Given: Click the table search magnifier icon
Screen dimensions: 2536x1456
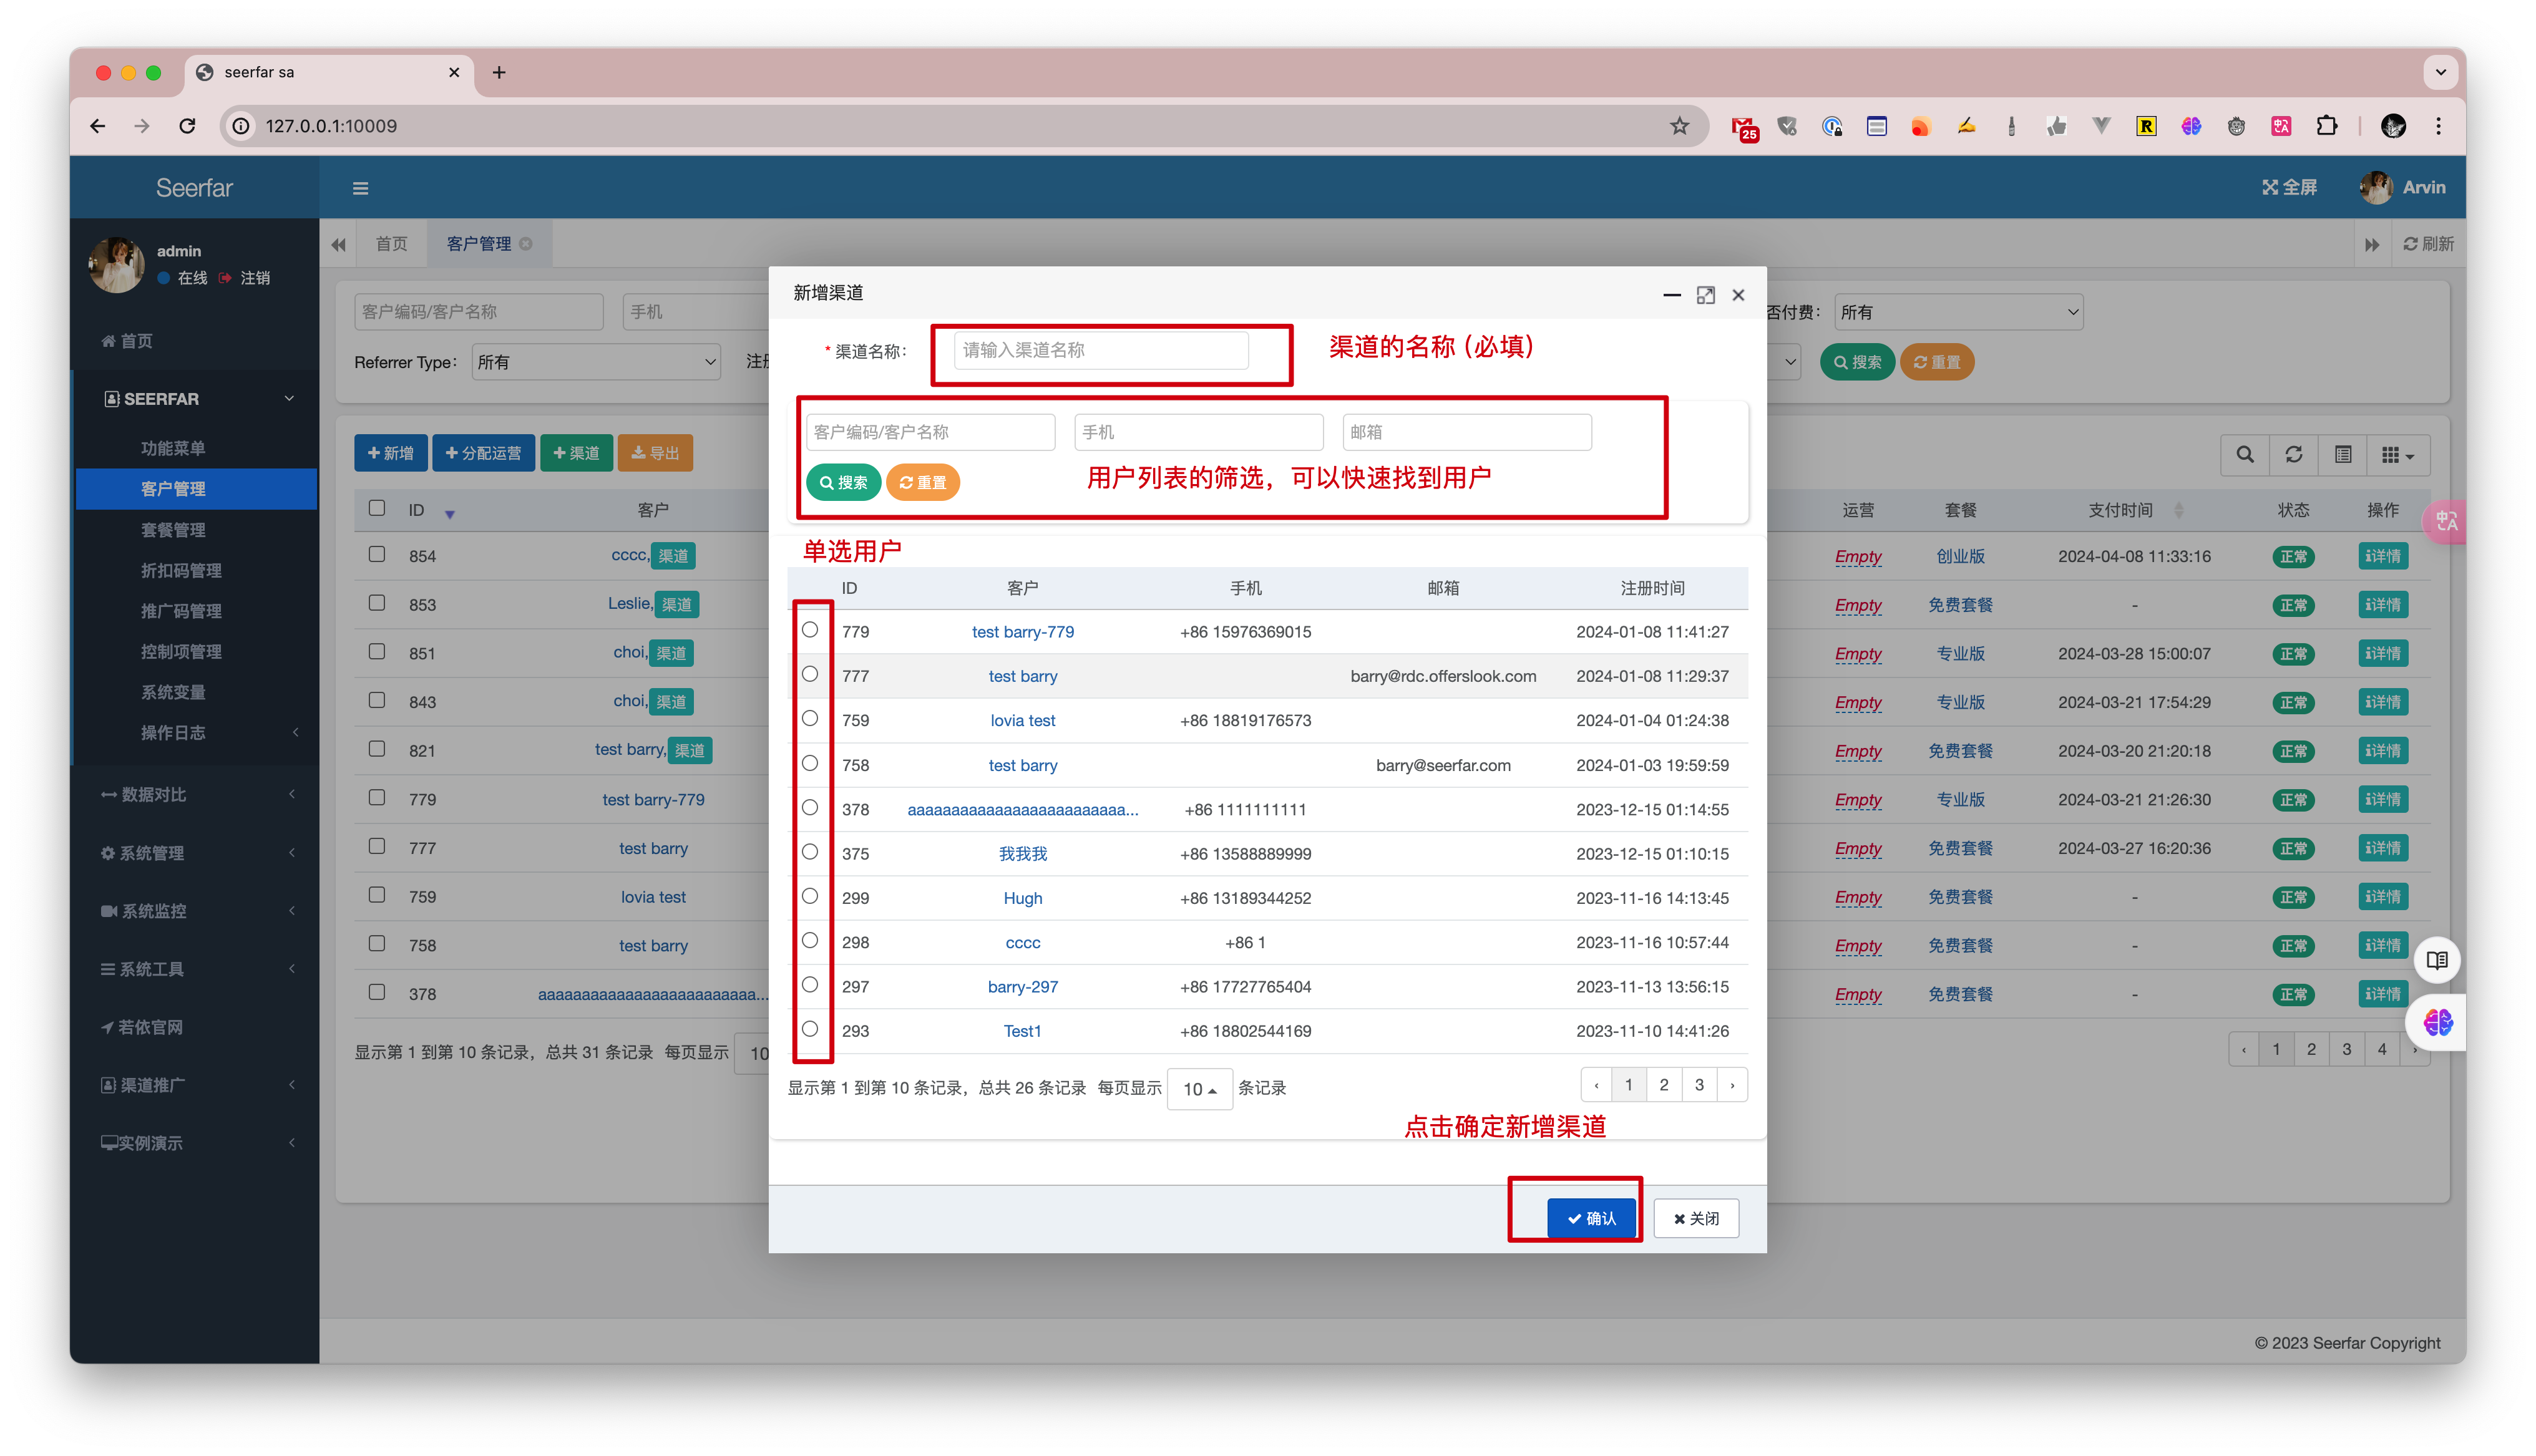Looking at the screenshot, I should tap(2244, 455).
